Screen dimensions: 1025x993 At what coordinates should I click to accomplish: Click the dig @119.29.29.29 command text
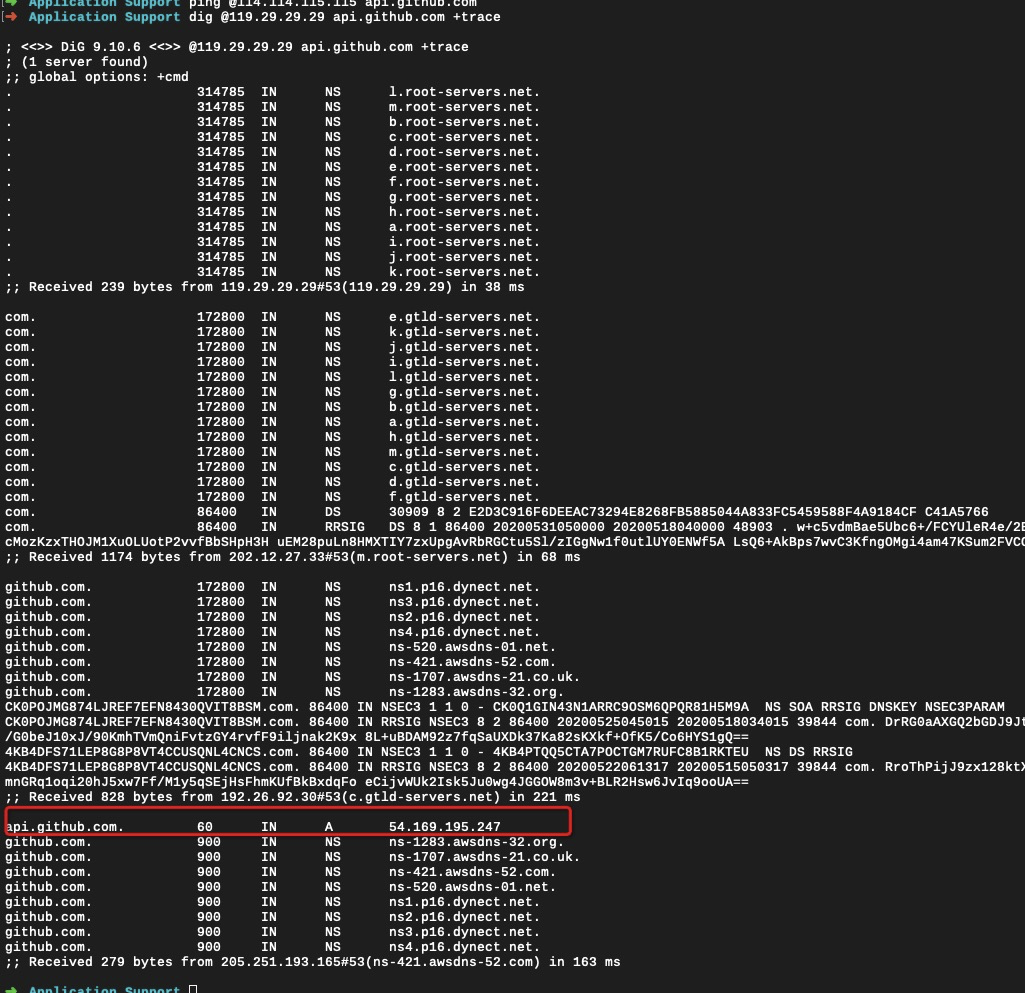344,17
